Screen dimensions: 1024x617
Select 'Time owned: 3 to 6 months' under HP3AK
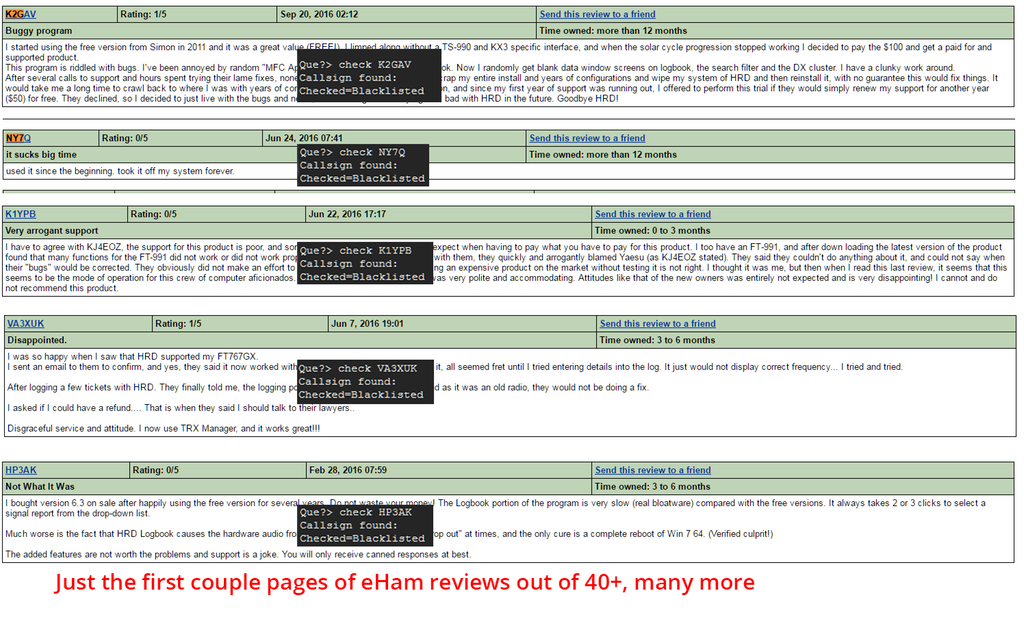pyautogui.click(x=652, y=486)
